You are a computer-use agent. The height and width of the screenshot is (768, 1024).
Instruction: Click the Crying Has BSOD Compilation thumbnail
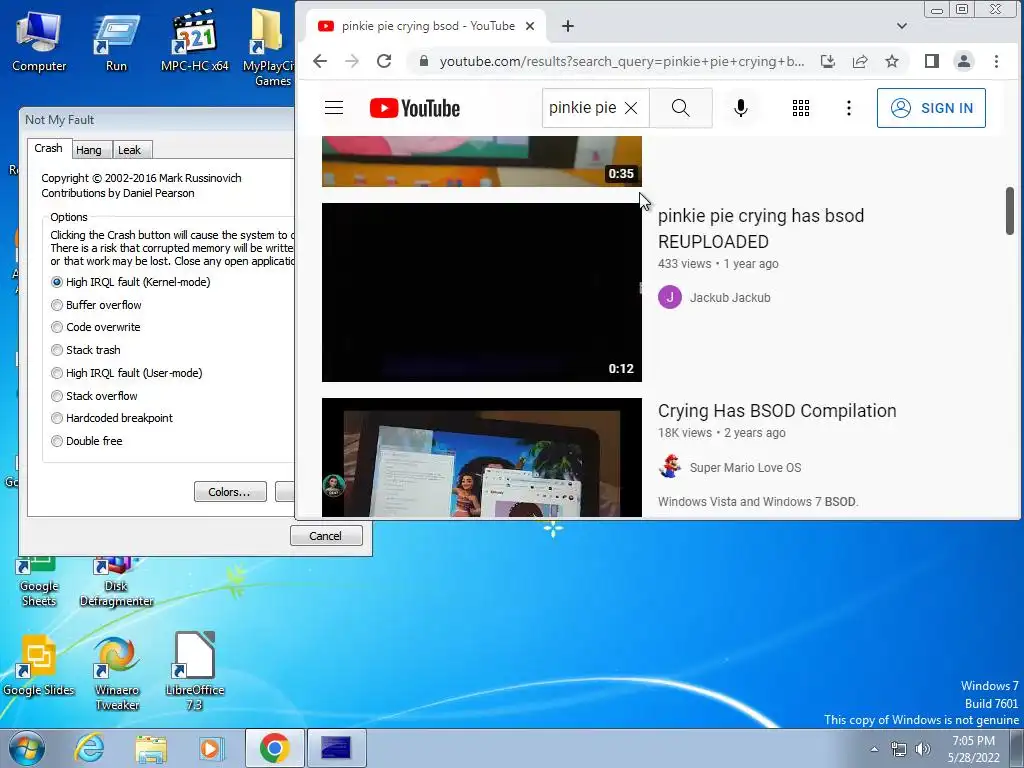[482, 457]
